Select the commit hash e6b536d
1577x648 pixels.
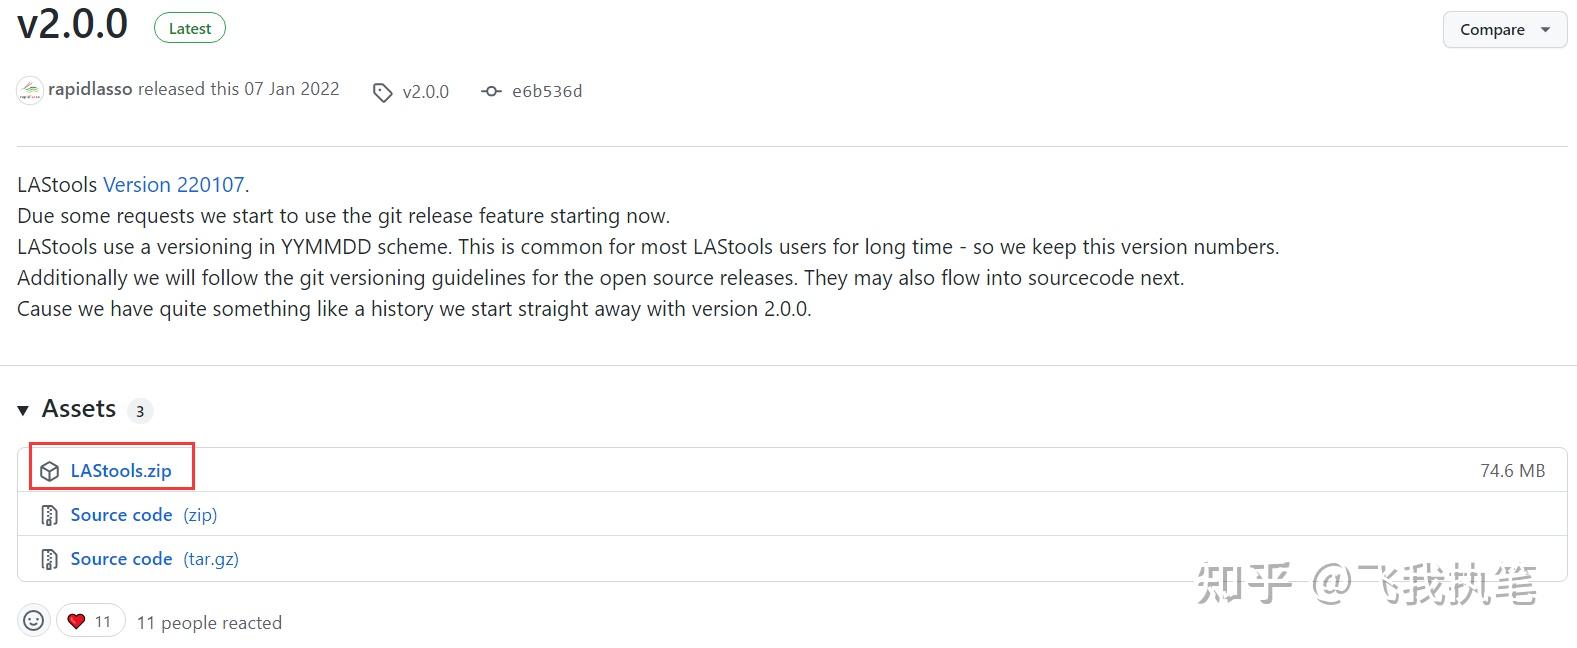point(546,91)
